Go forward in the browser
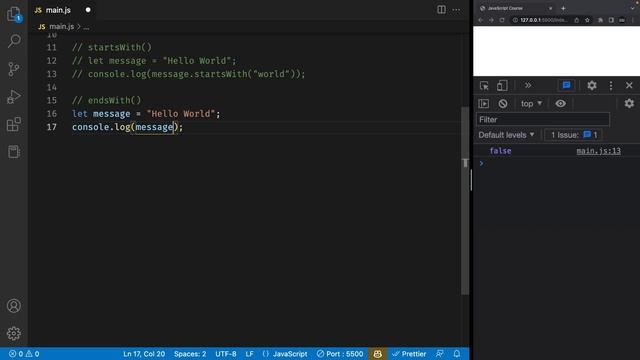The width and height of the screenshot is (640, 360). click(x=491, y=20)
